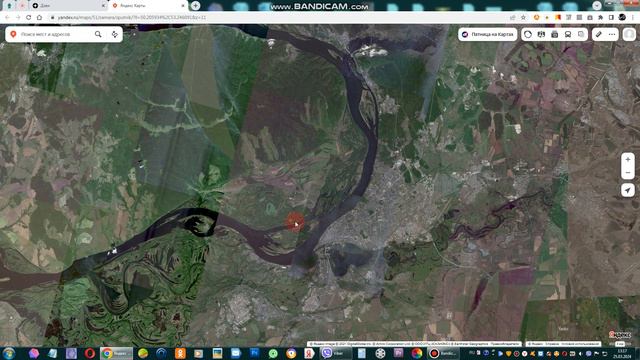Viewport: 640px width, 360px height.
Task: Launch Opera from the taskbar
Action: [x=90, y=353]
